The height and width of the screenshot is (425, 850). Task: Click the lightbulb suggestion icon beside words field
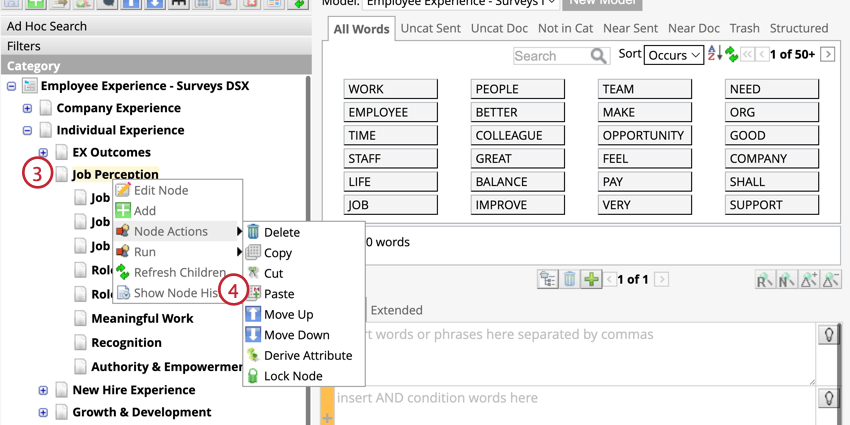(x=828, y=336)
